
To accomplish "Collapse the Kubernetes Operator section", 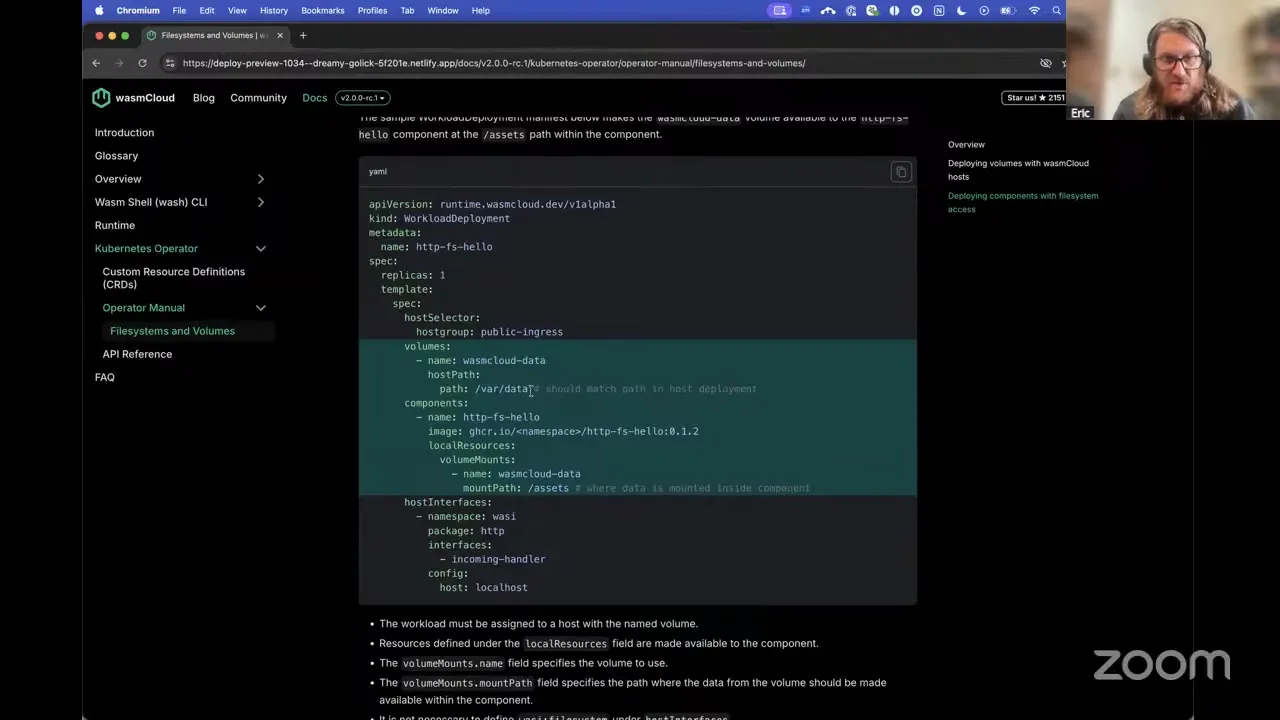I will tap(260, 248).
